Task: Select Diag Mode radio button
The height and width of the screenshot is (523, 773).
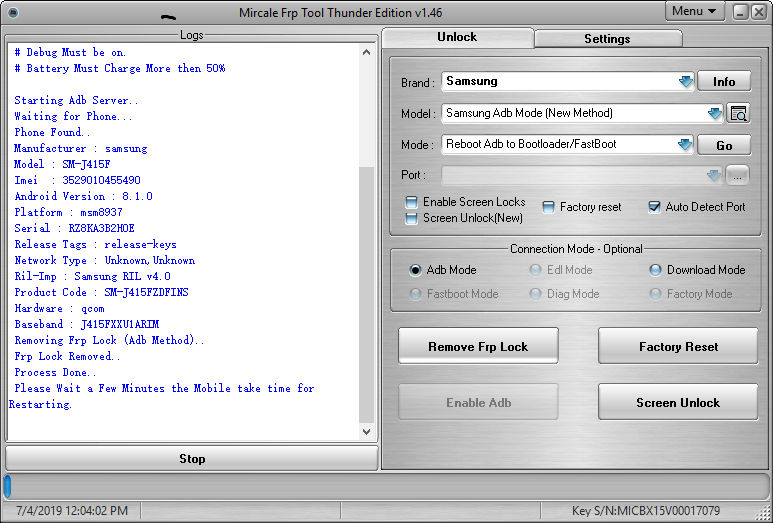Action: coord(535,294)
